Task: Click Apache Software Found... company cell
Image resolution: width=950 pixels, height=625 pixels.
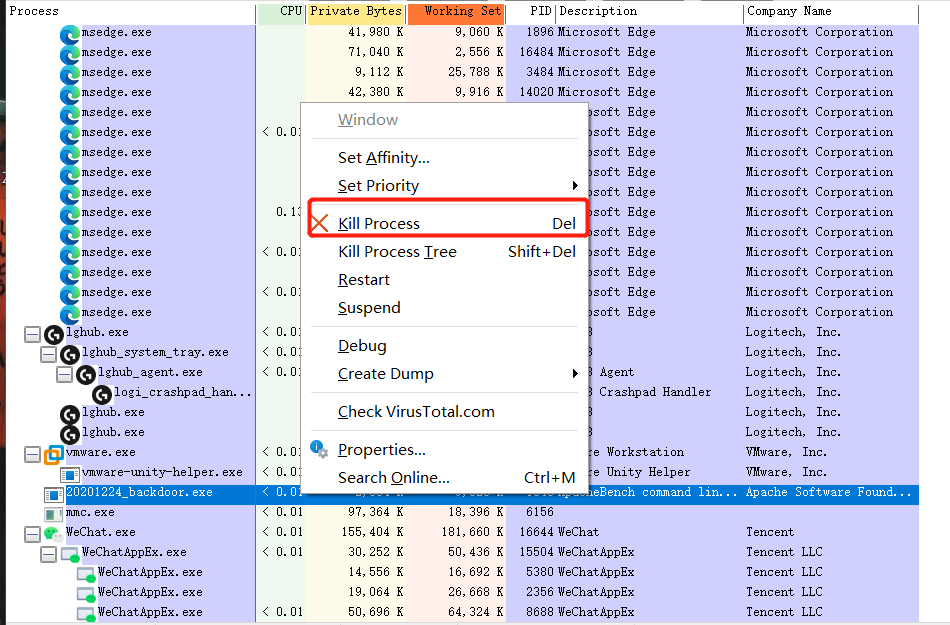Action: 828,492
